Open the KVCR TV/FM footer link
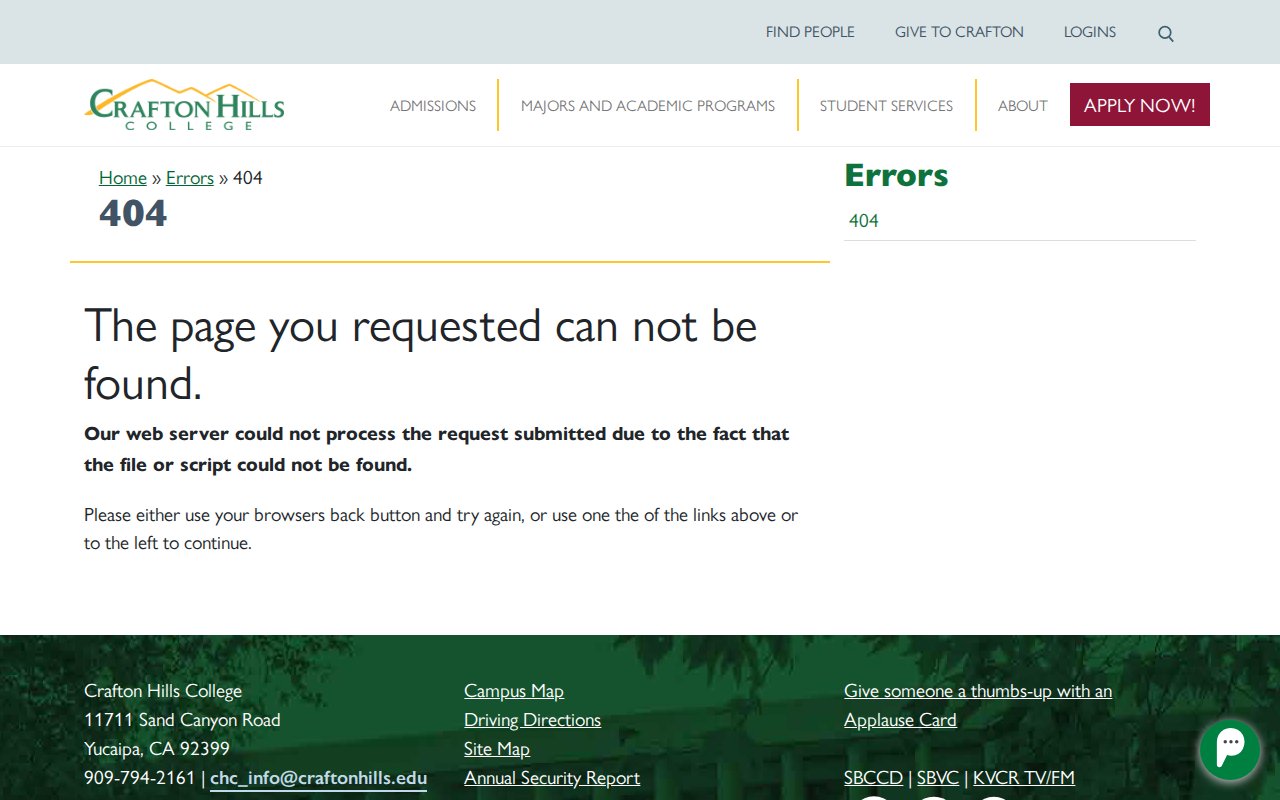This screenshot has width=1280, height=800. [1023, 778]
